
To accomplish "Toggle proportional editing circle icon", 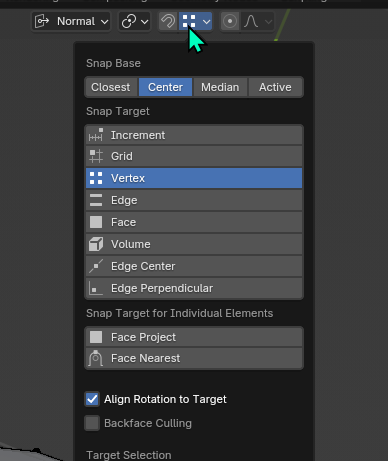I will click(230, 21).
